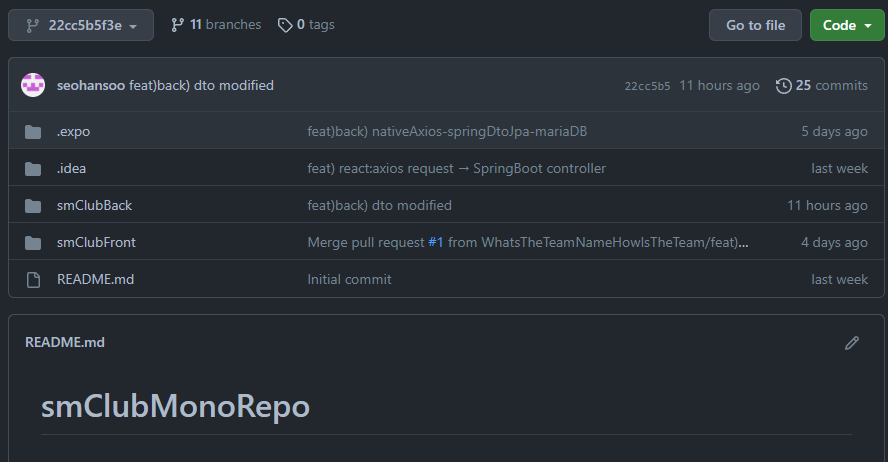Open commit react:axios request SpringBoot controller
The image size is (888, 462).
click(x=456, y=168)
